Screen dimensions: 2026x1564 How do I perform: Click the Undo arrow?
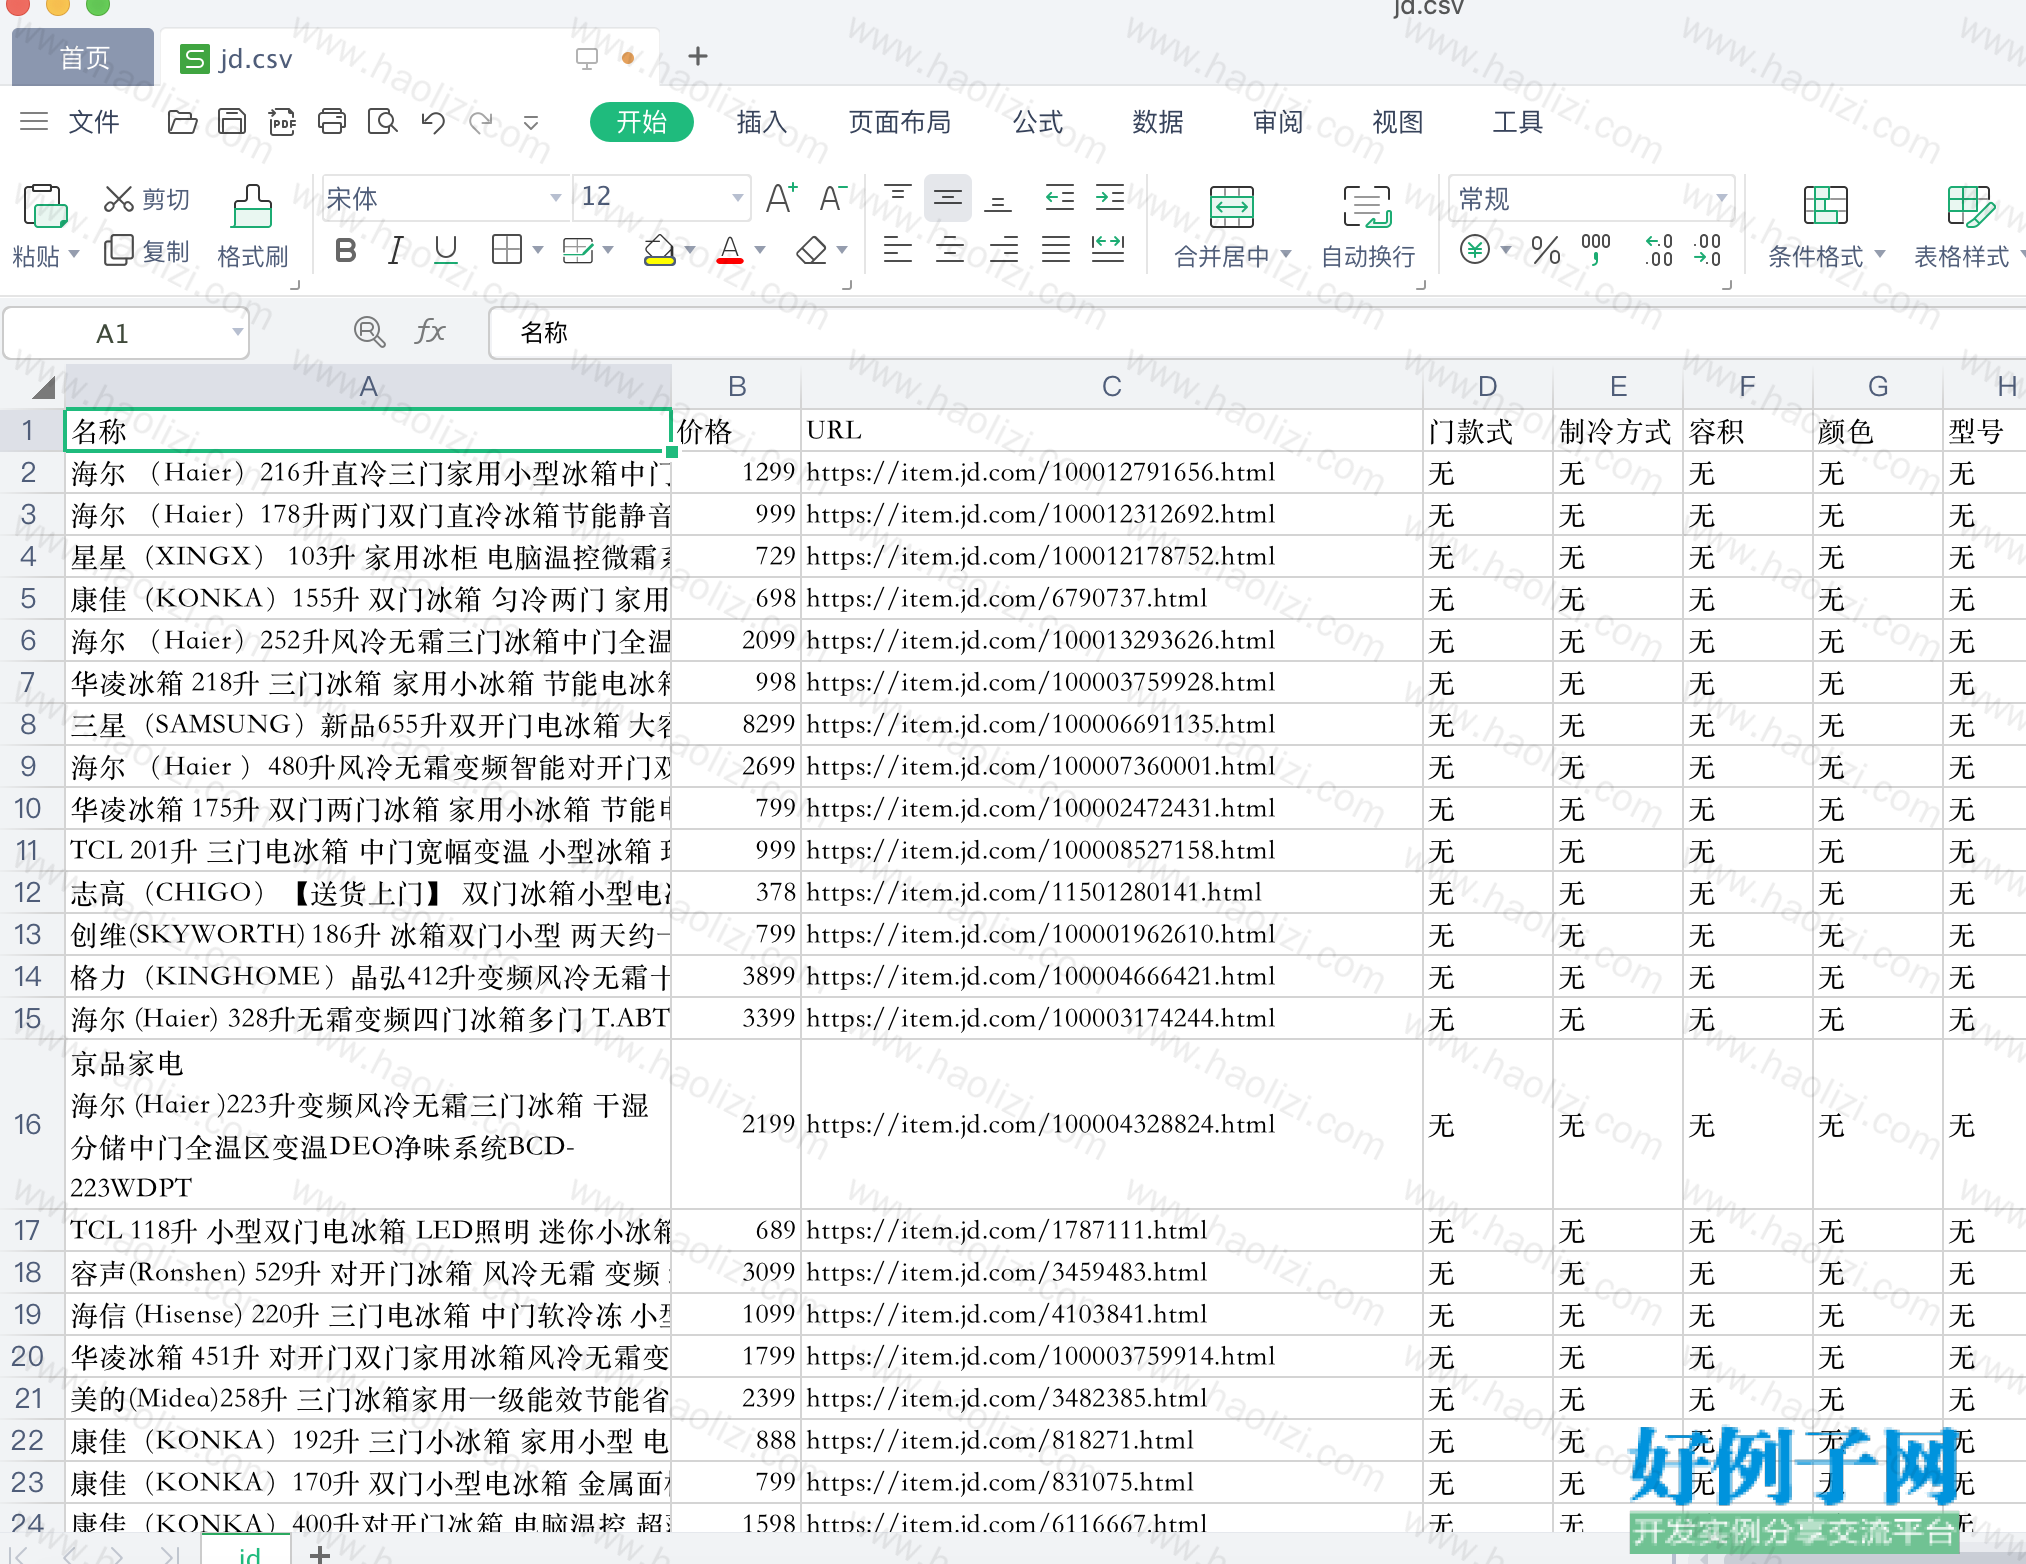(433, 122)
